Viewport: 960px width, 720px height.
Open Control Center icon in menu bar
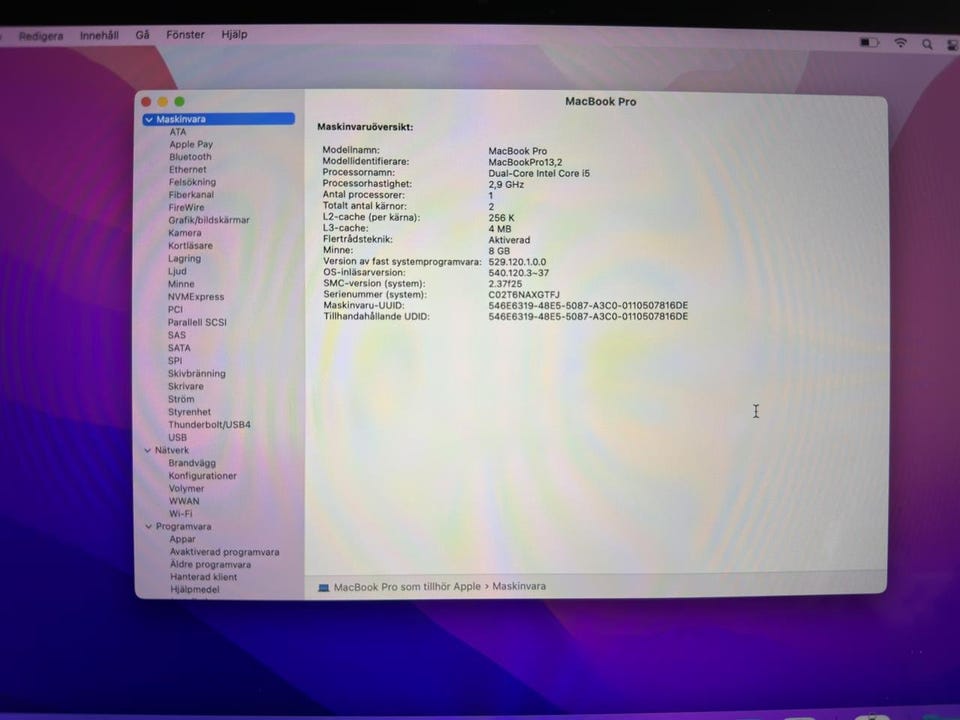[x=953, y=45]
